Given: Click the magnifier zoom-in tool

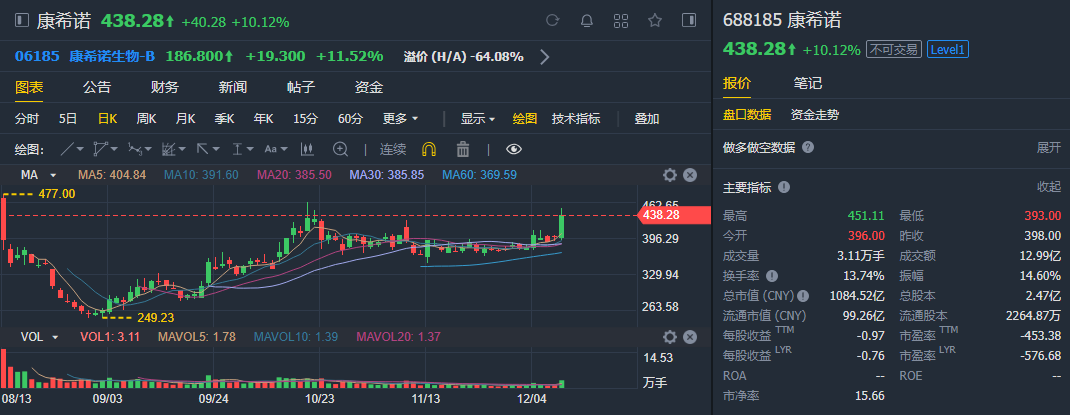Looking at the screenshot, I should pyautogui.click(x=341, y=149).
